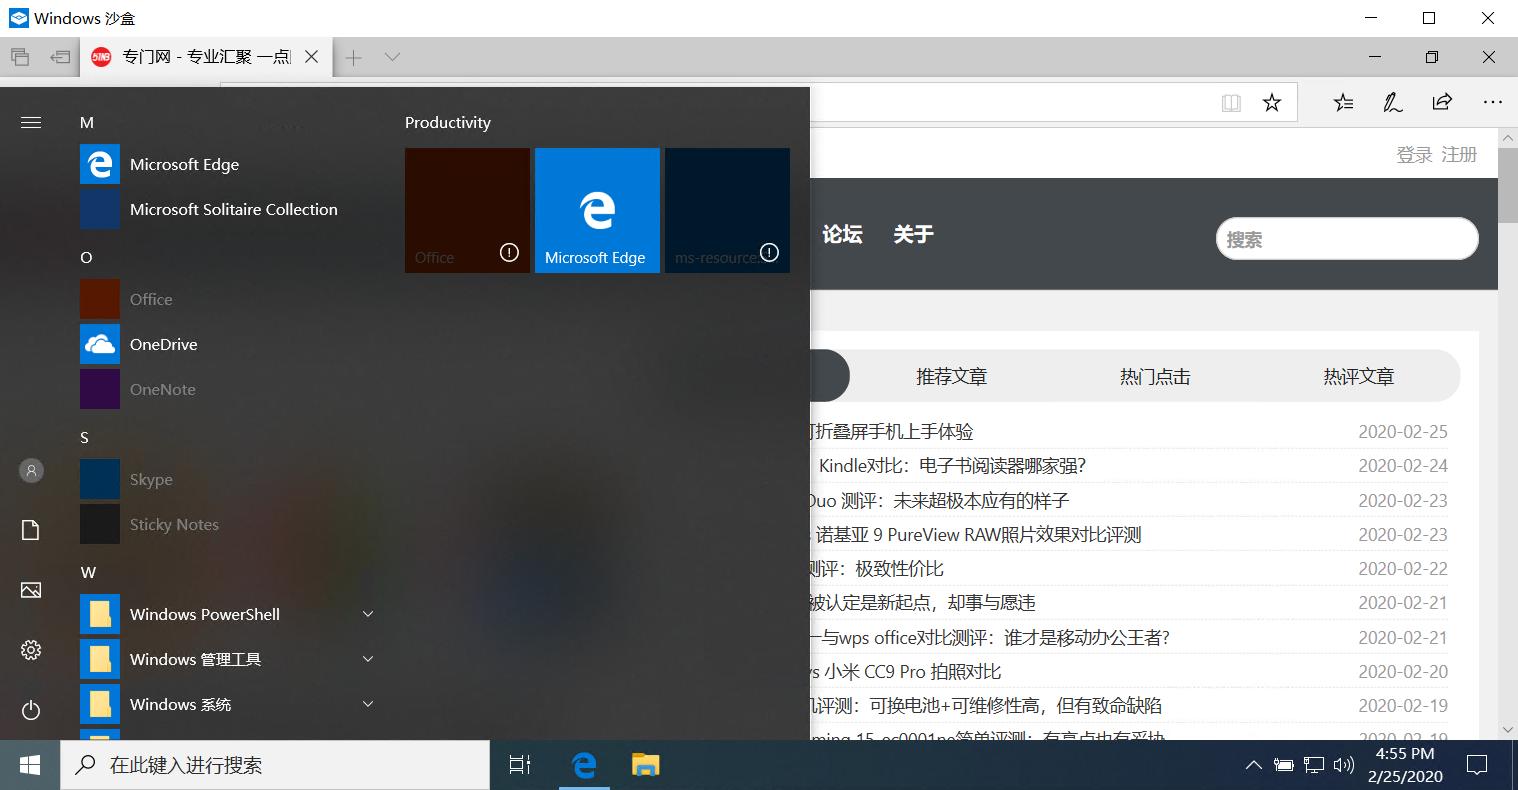Launch Skype from the app list

151,479
